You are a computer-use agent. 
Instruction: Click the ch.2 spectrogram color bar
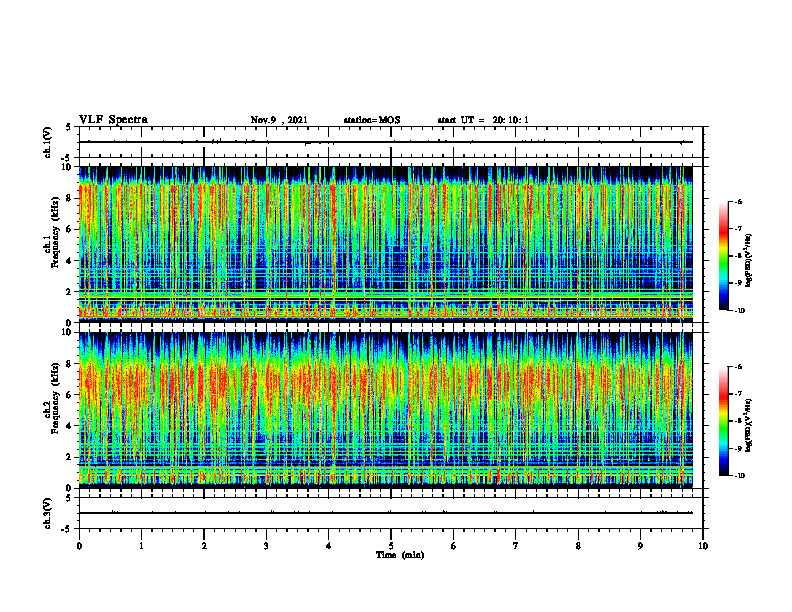[x=724, y=421]
